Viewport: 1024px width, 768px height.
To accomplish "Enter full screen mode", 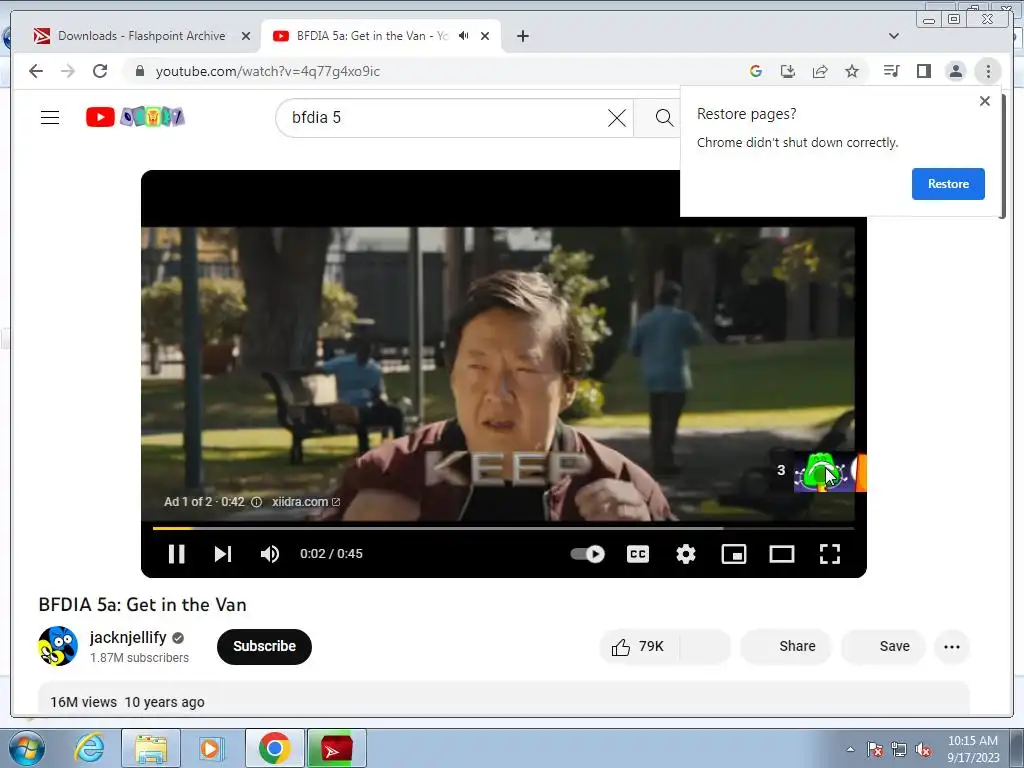I will [829, 554].
